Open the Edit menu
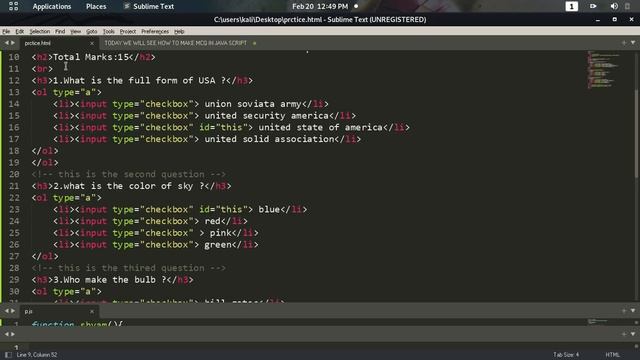The image size is (640, 360). coord(20,31)
